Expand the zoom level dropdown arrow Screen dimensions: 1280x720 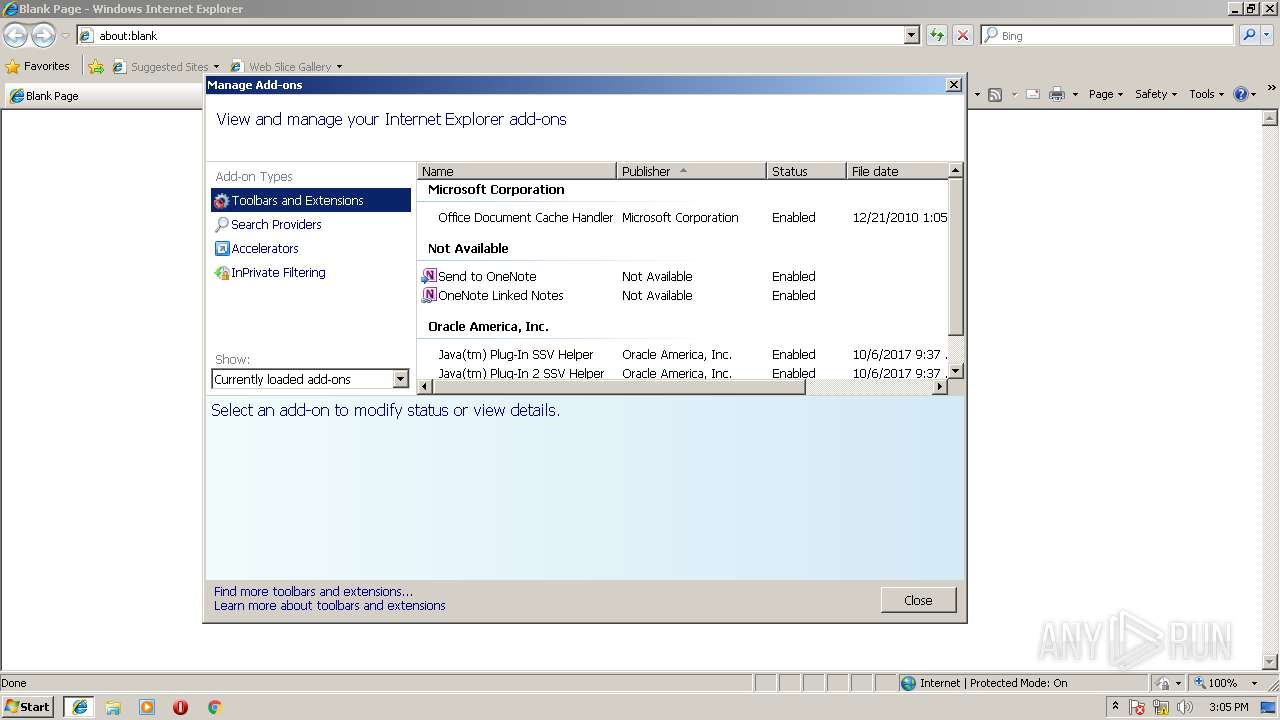[x=1255, y=683]
